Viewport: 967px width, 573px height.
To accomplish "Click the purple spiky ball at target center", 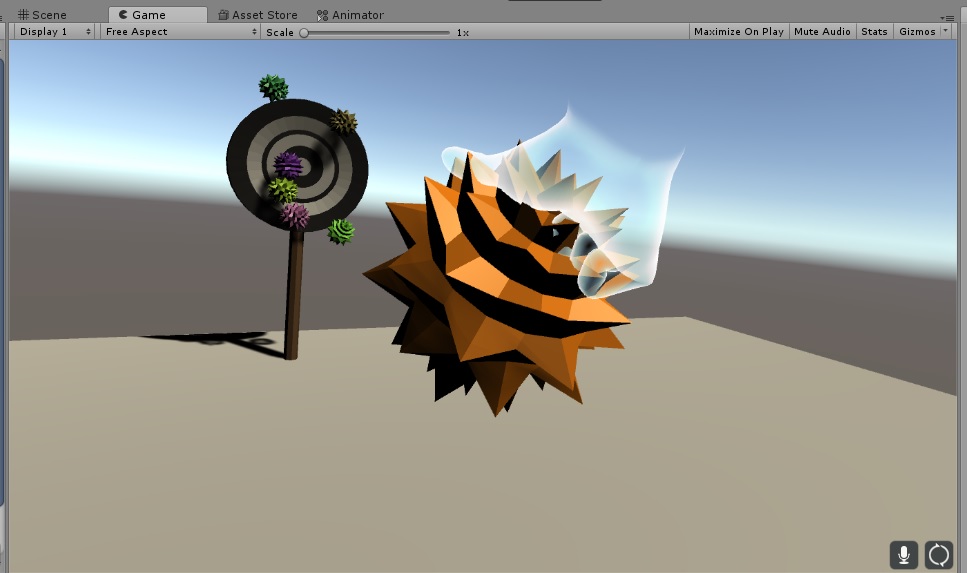I will point(288,164).
